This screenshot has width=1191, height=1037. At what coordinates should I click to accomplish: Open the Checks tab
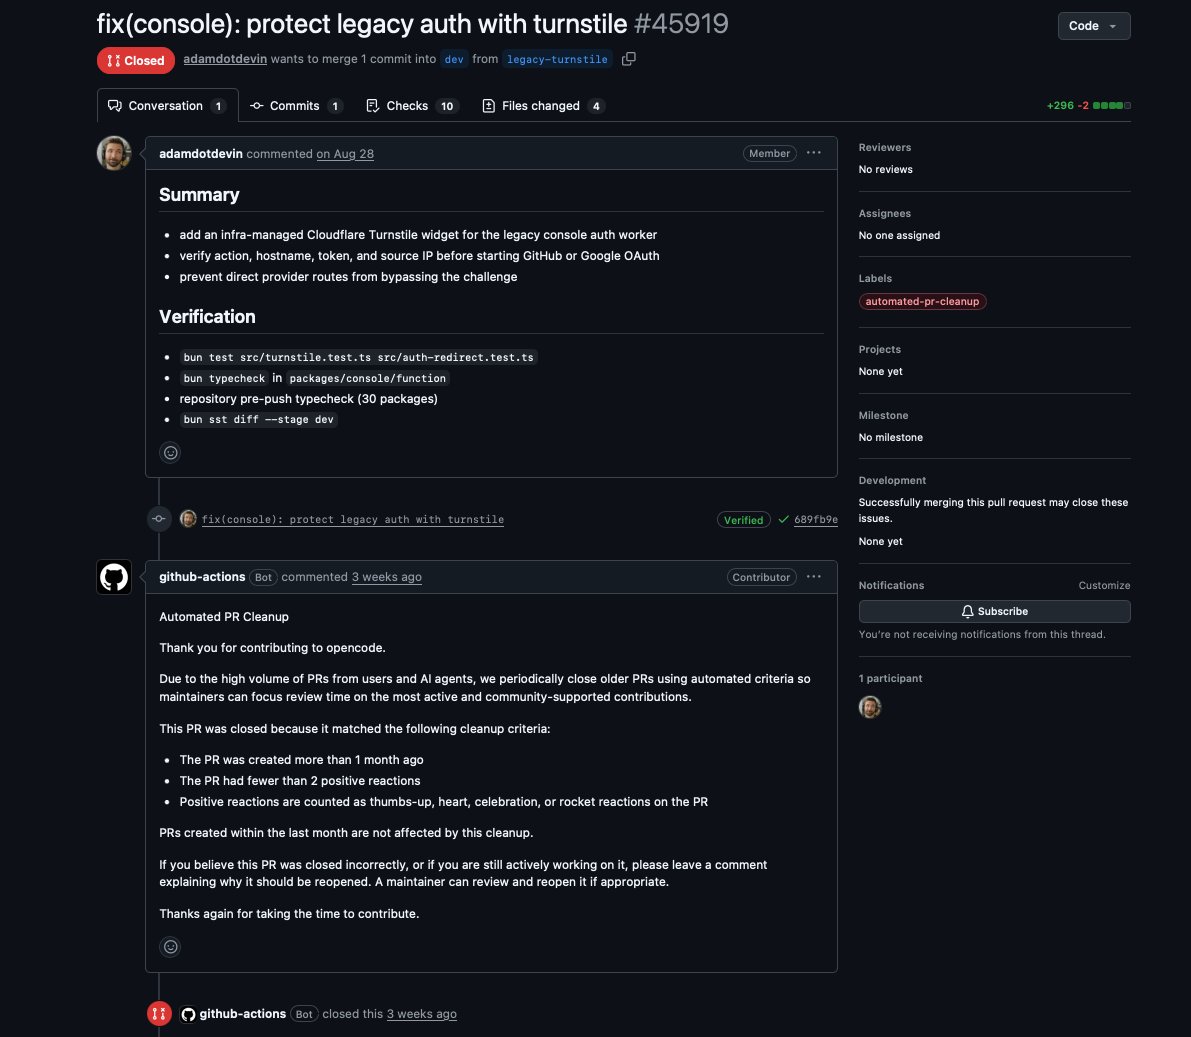point(411,106)
